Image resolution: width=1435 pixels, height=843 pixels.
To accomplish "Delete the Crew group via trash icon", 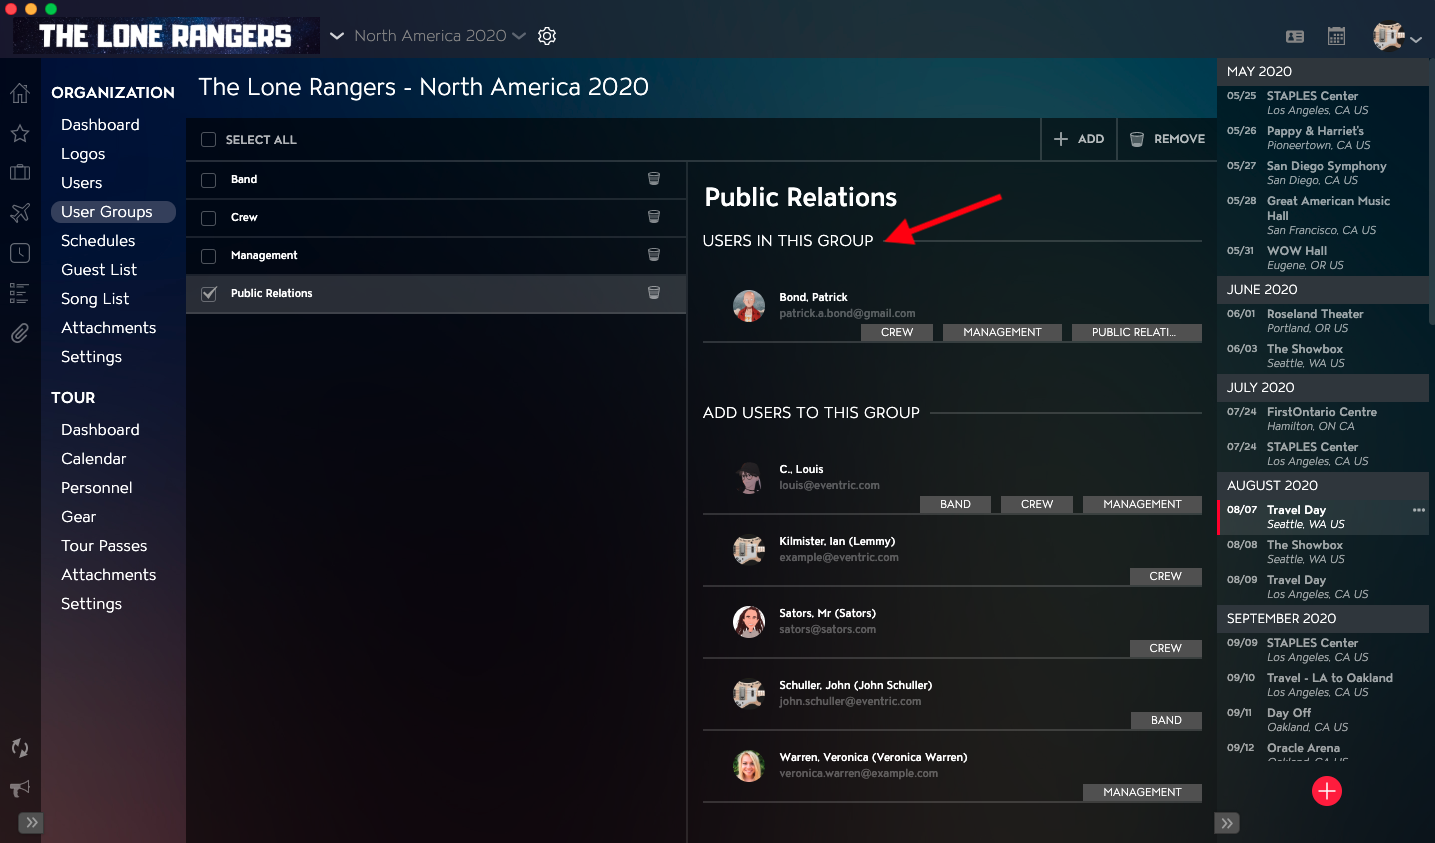I will tap(654, 217).
